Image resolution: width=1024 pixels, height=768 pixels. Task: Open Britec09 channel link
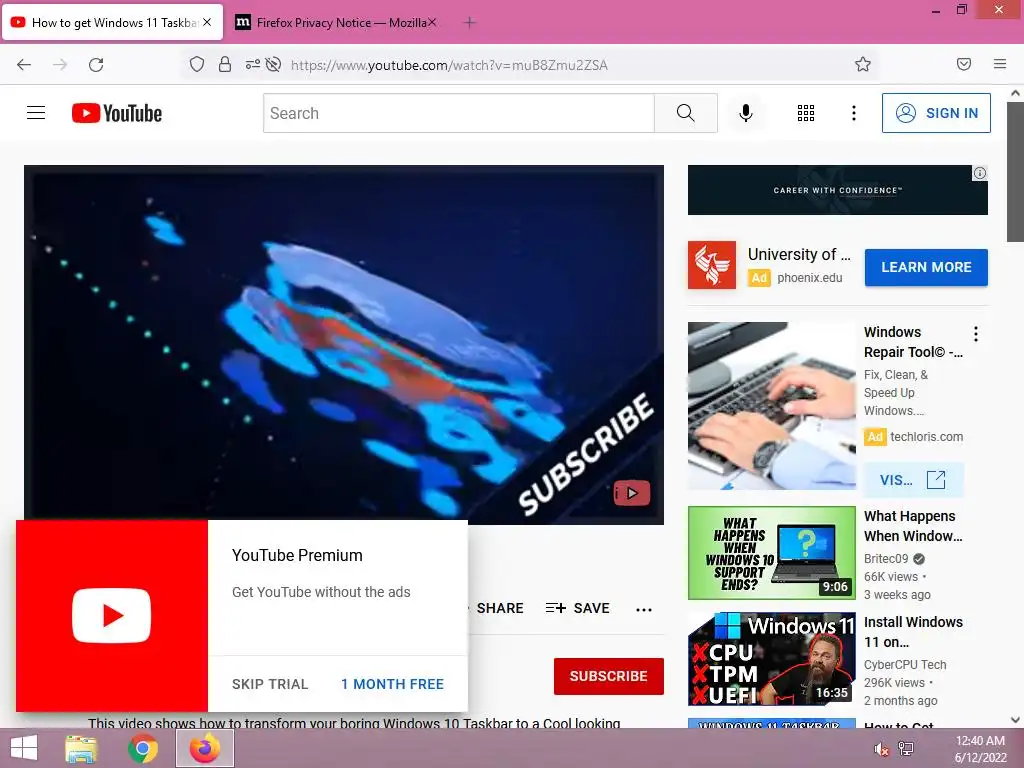[x=886, y=558]
